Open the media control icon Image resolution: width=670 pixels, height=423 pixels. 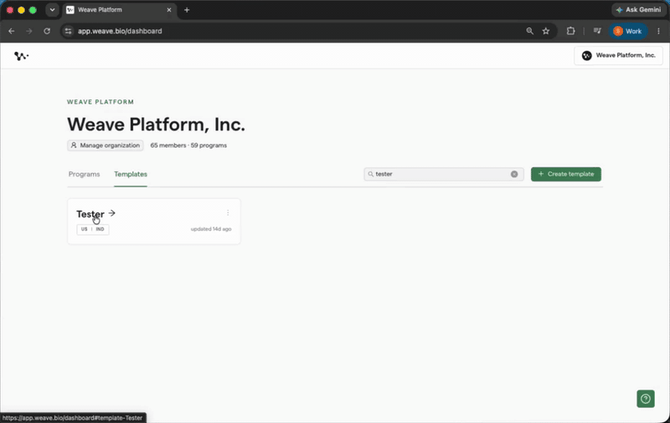pyautogui.click(x=597, y=31)
